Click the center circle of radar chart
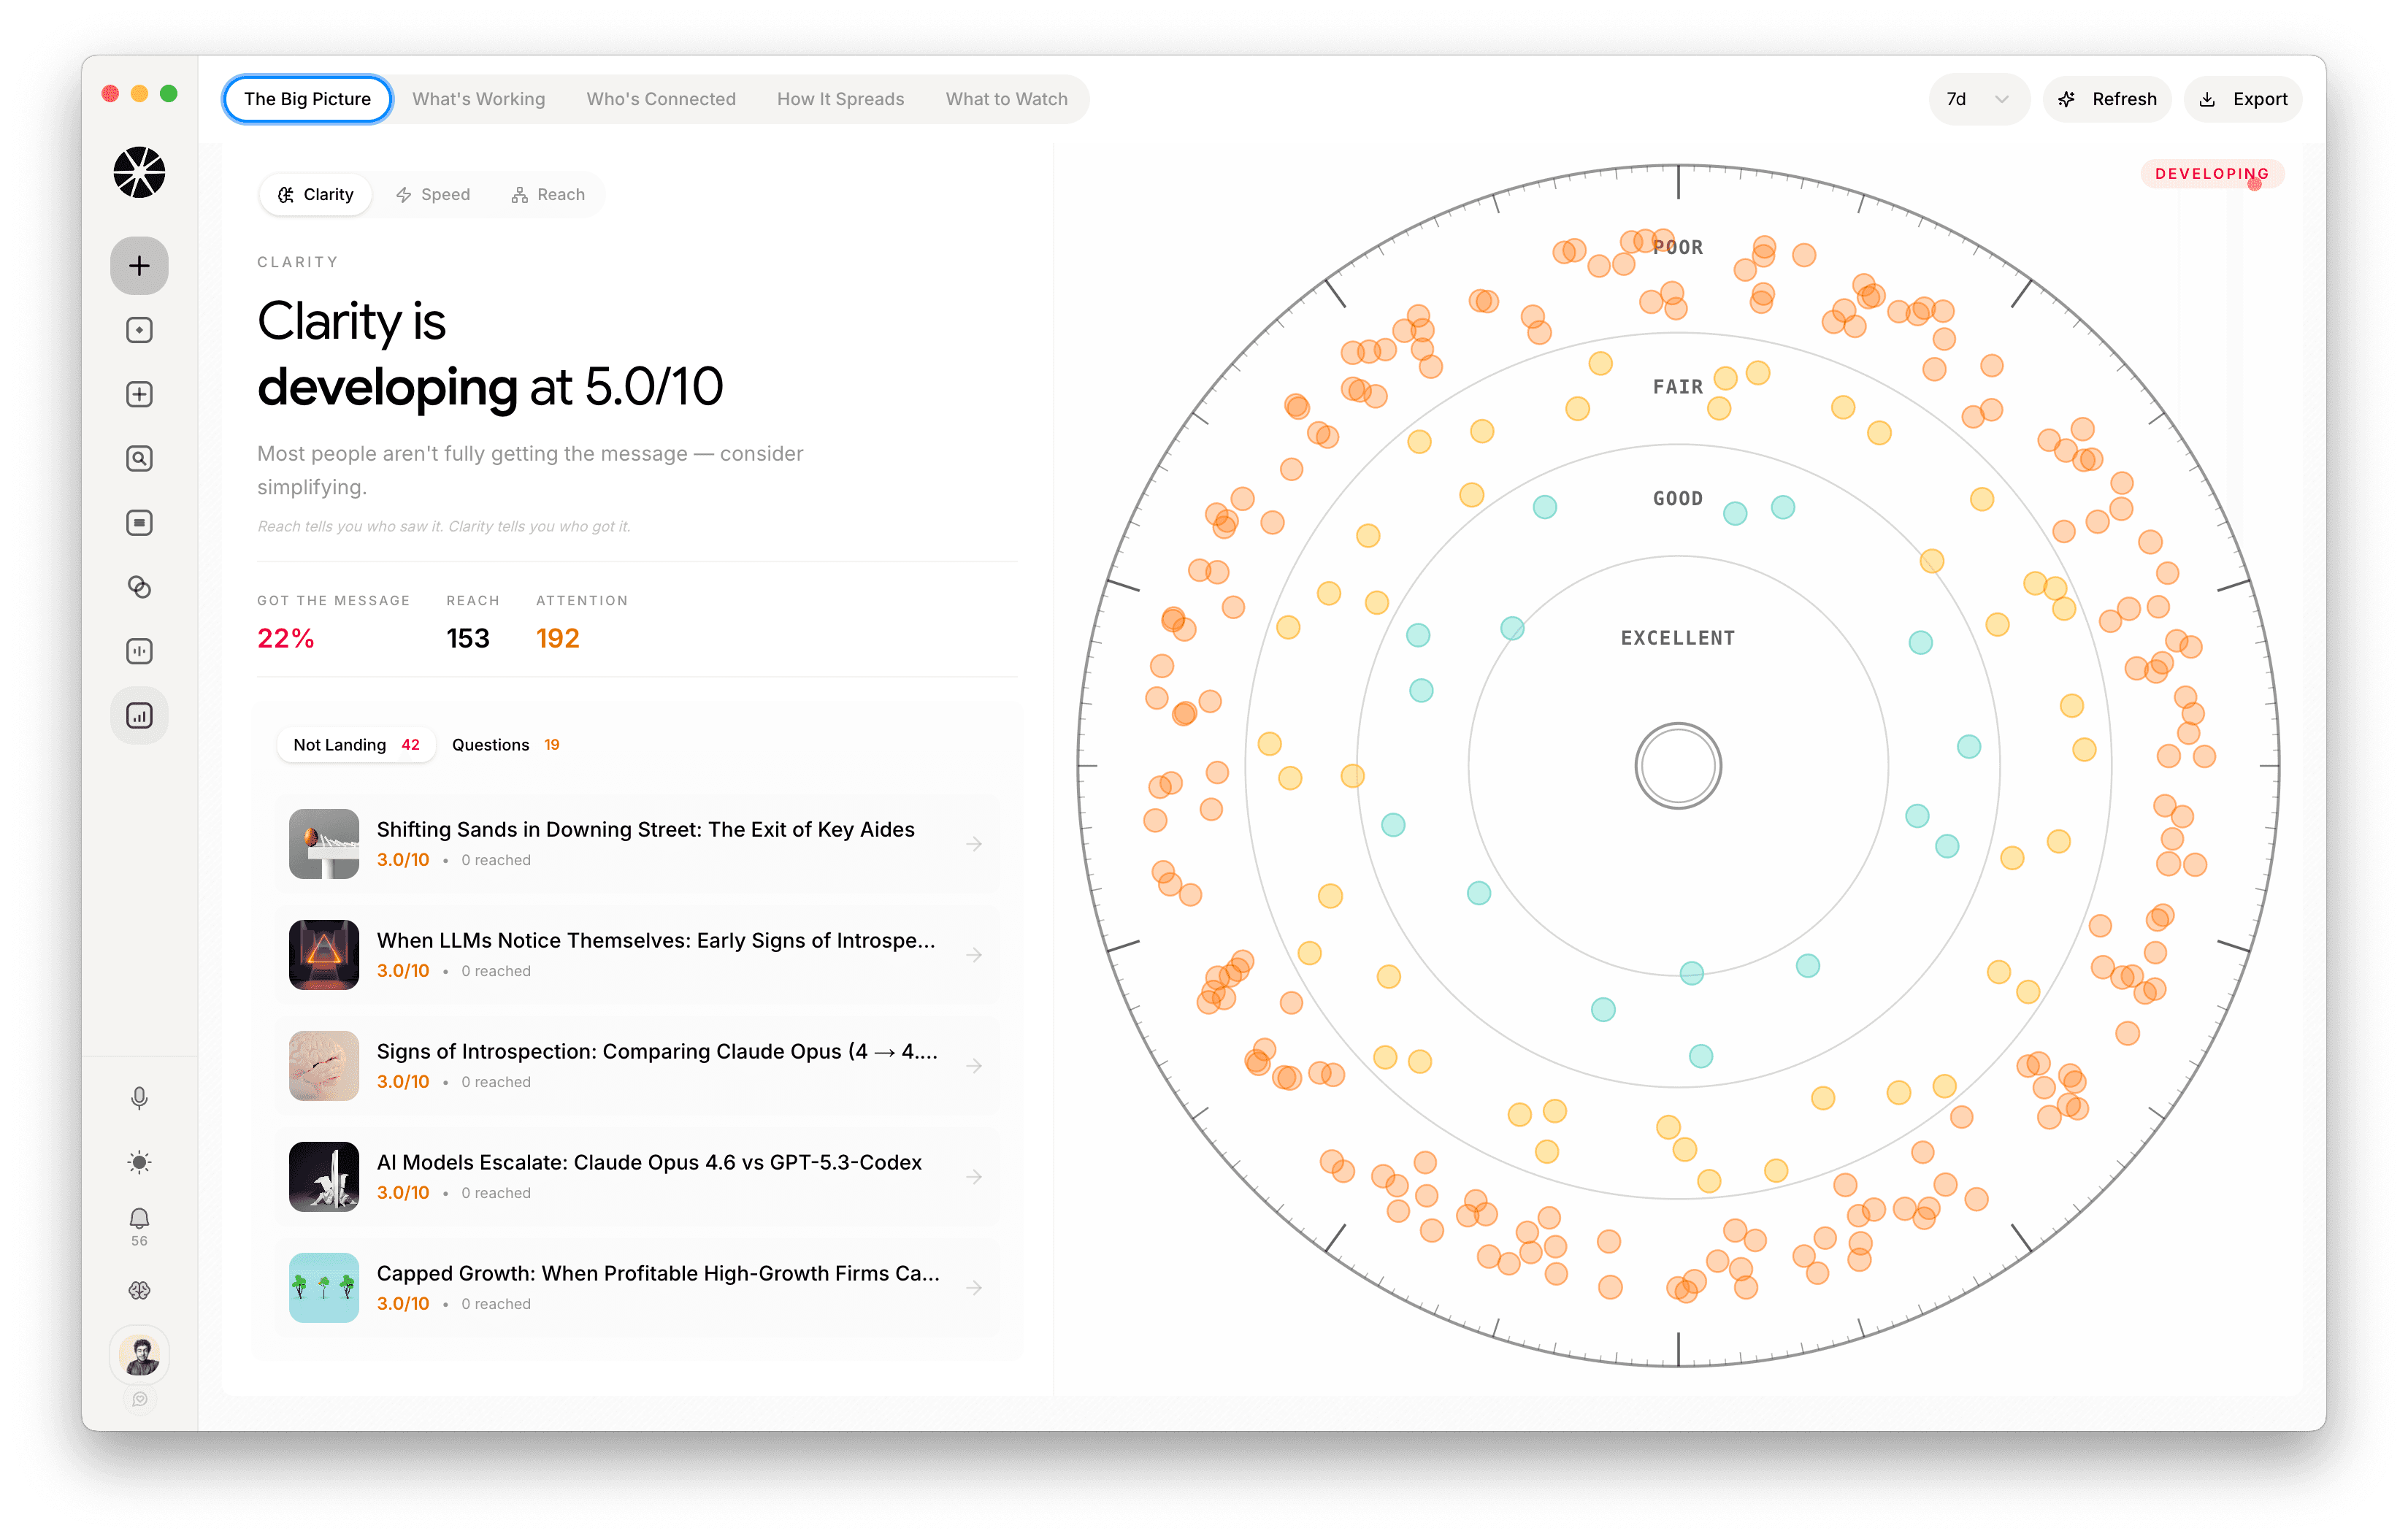The width and height of the screenshot is (2408, 1539). [1677, 766]
